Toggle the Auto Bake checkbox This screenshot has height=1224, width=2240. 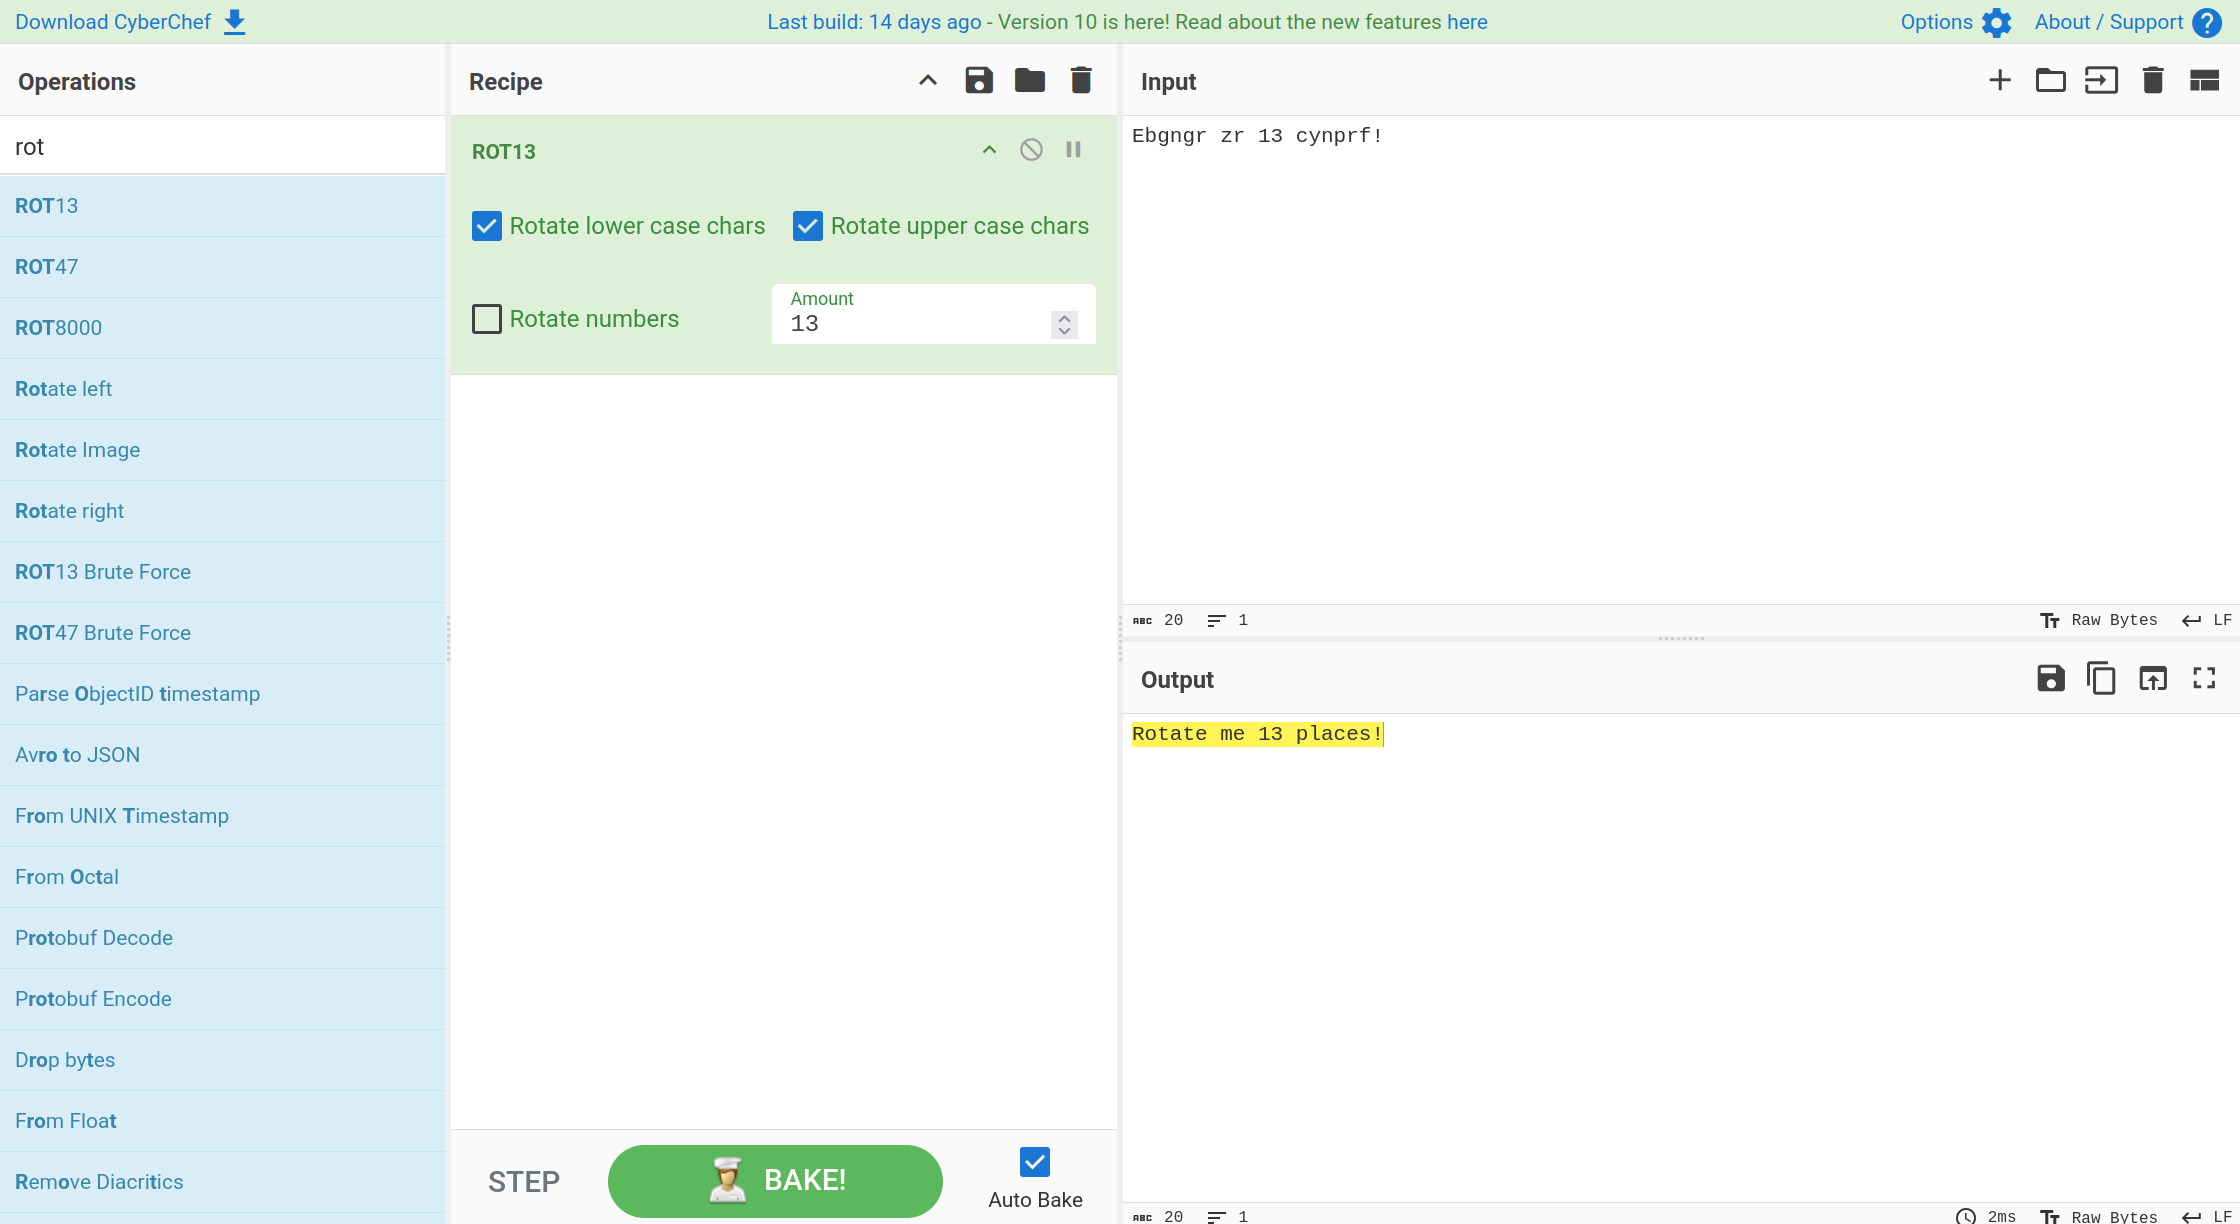pyautogui.click(x=1035, y=1162)
